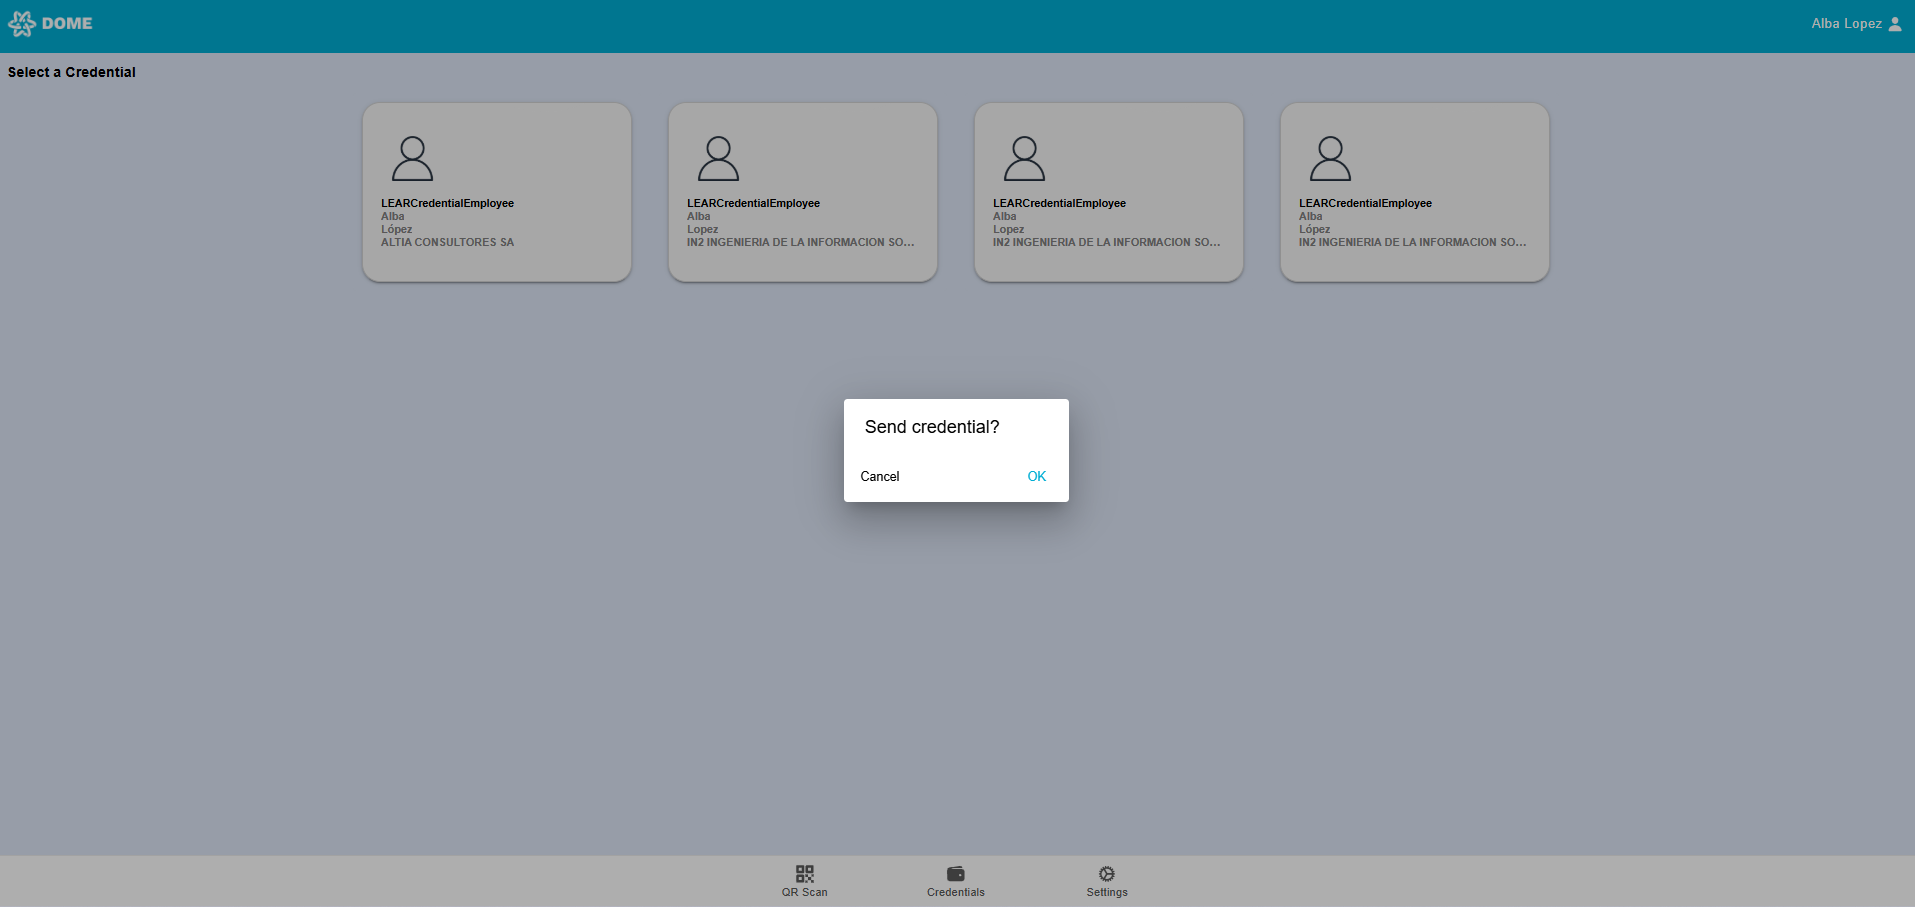1915x907 pixels.
Task: Click the "Select a Credential" heading
Action: tap(72, 72)
